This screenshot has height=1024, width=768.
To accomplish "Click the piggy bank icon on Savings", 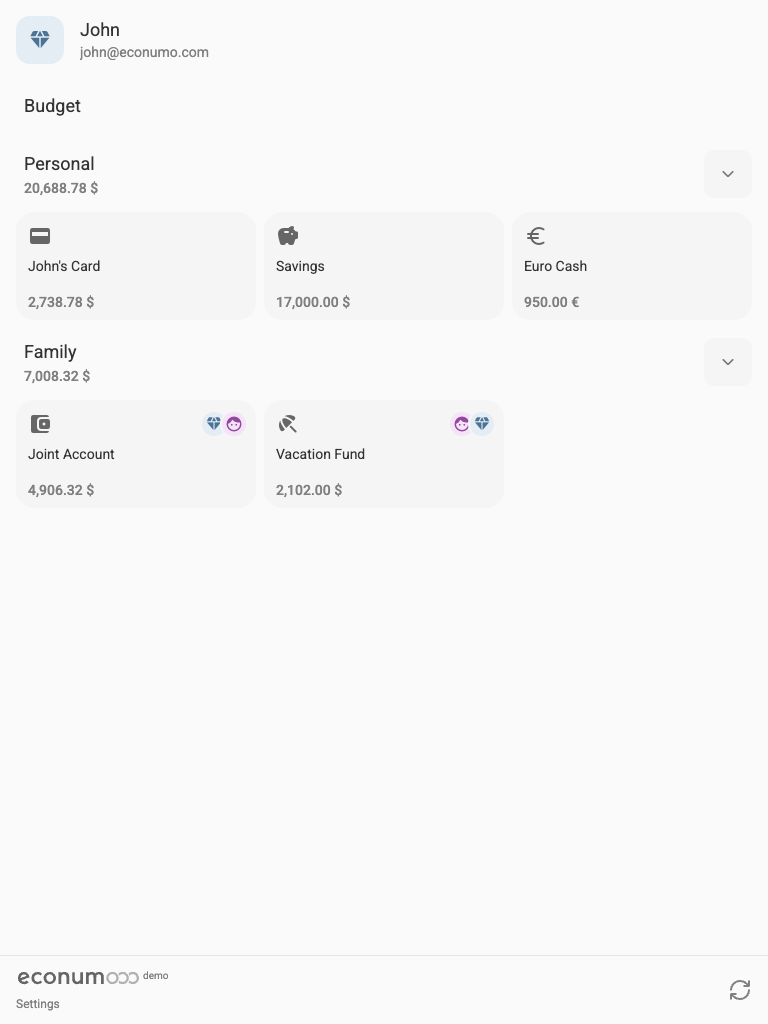I will coord(288,236).
